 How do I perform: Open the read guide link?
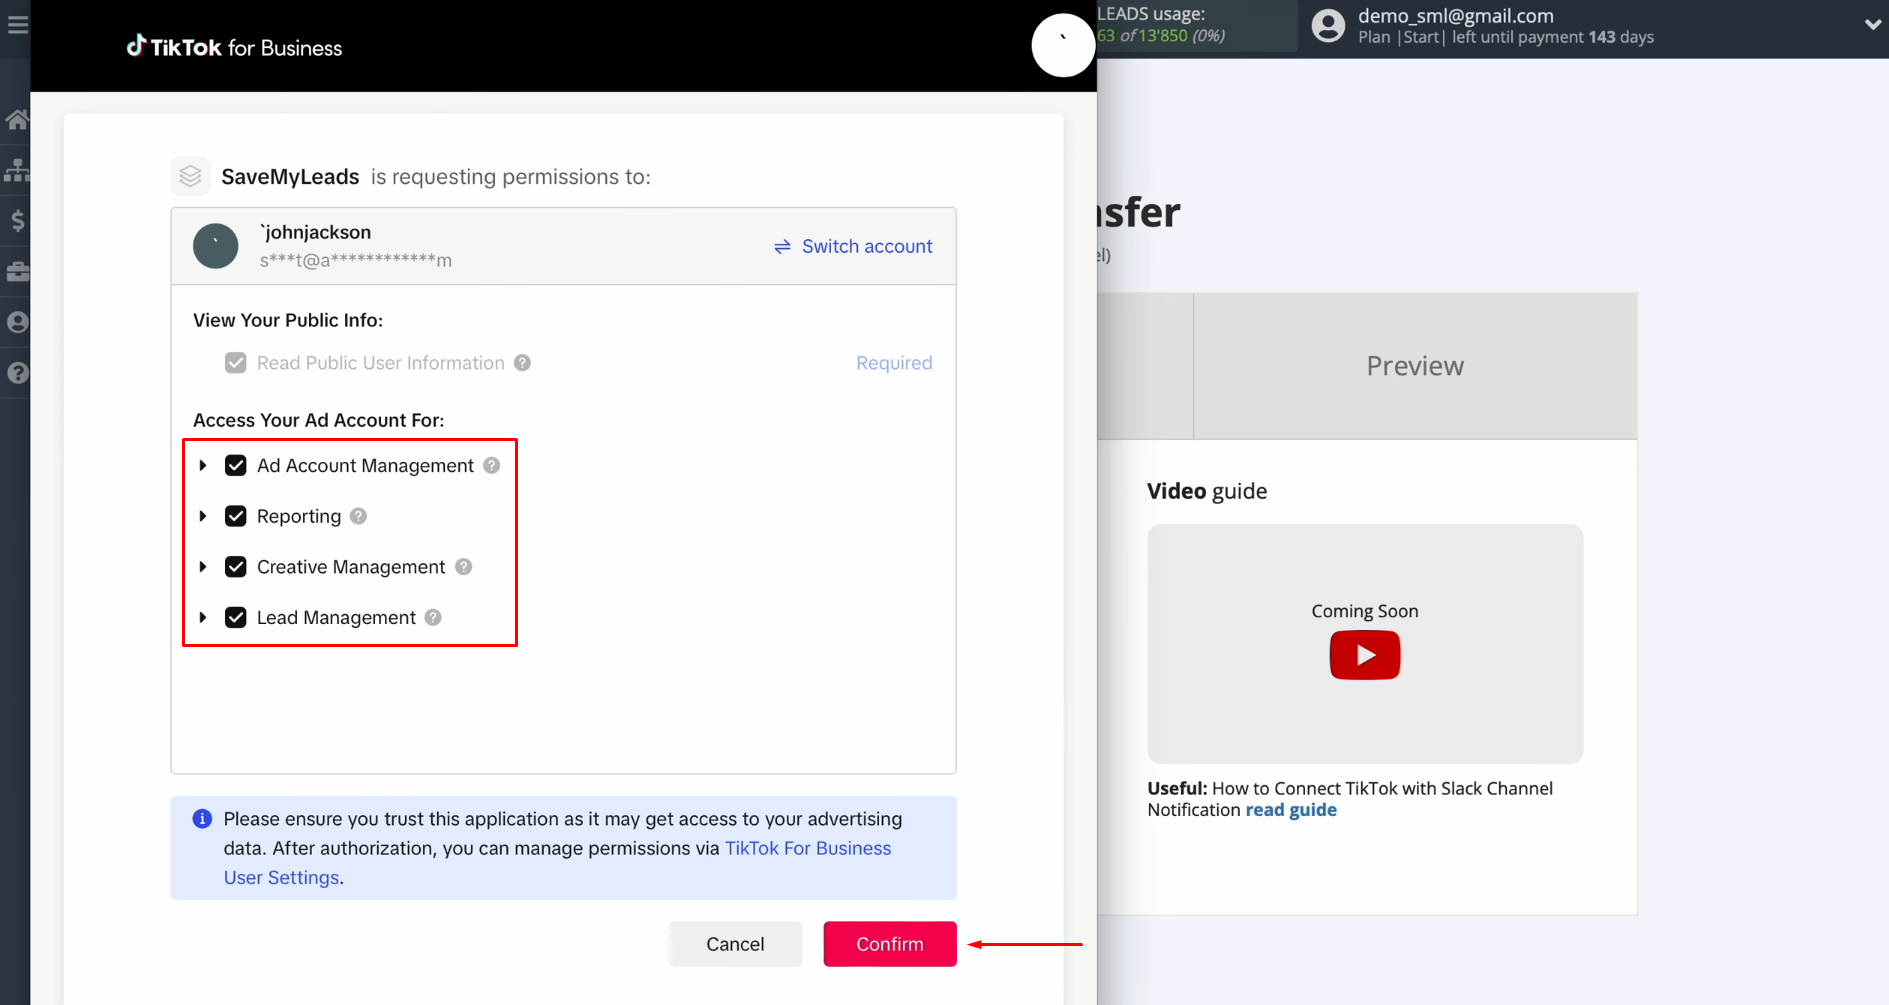[1291, 810]
